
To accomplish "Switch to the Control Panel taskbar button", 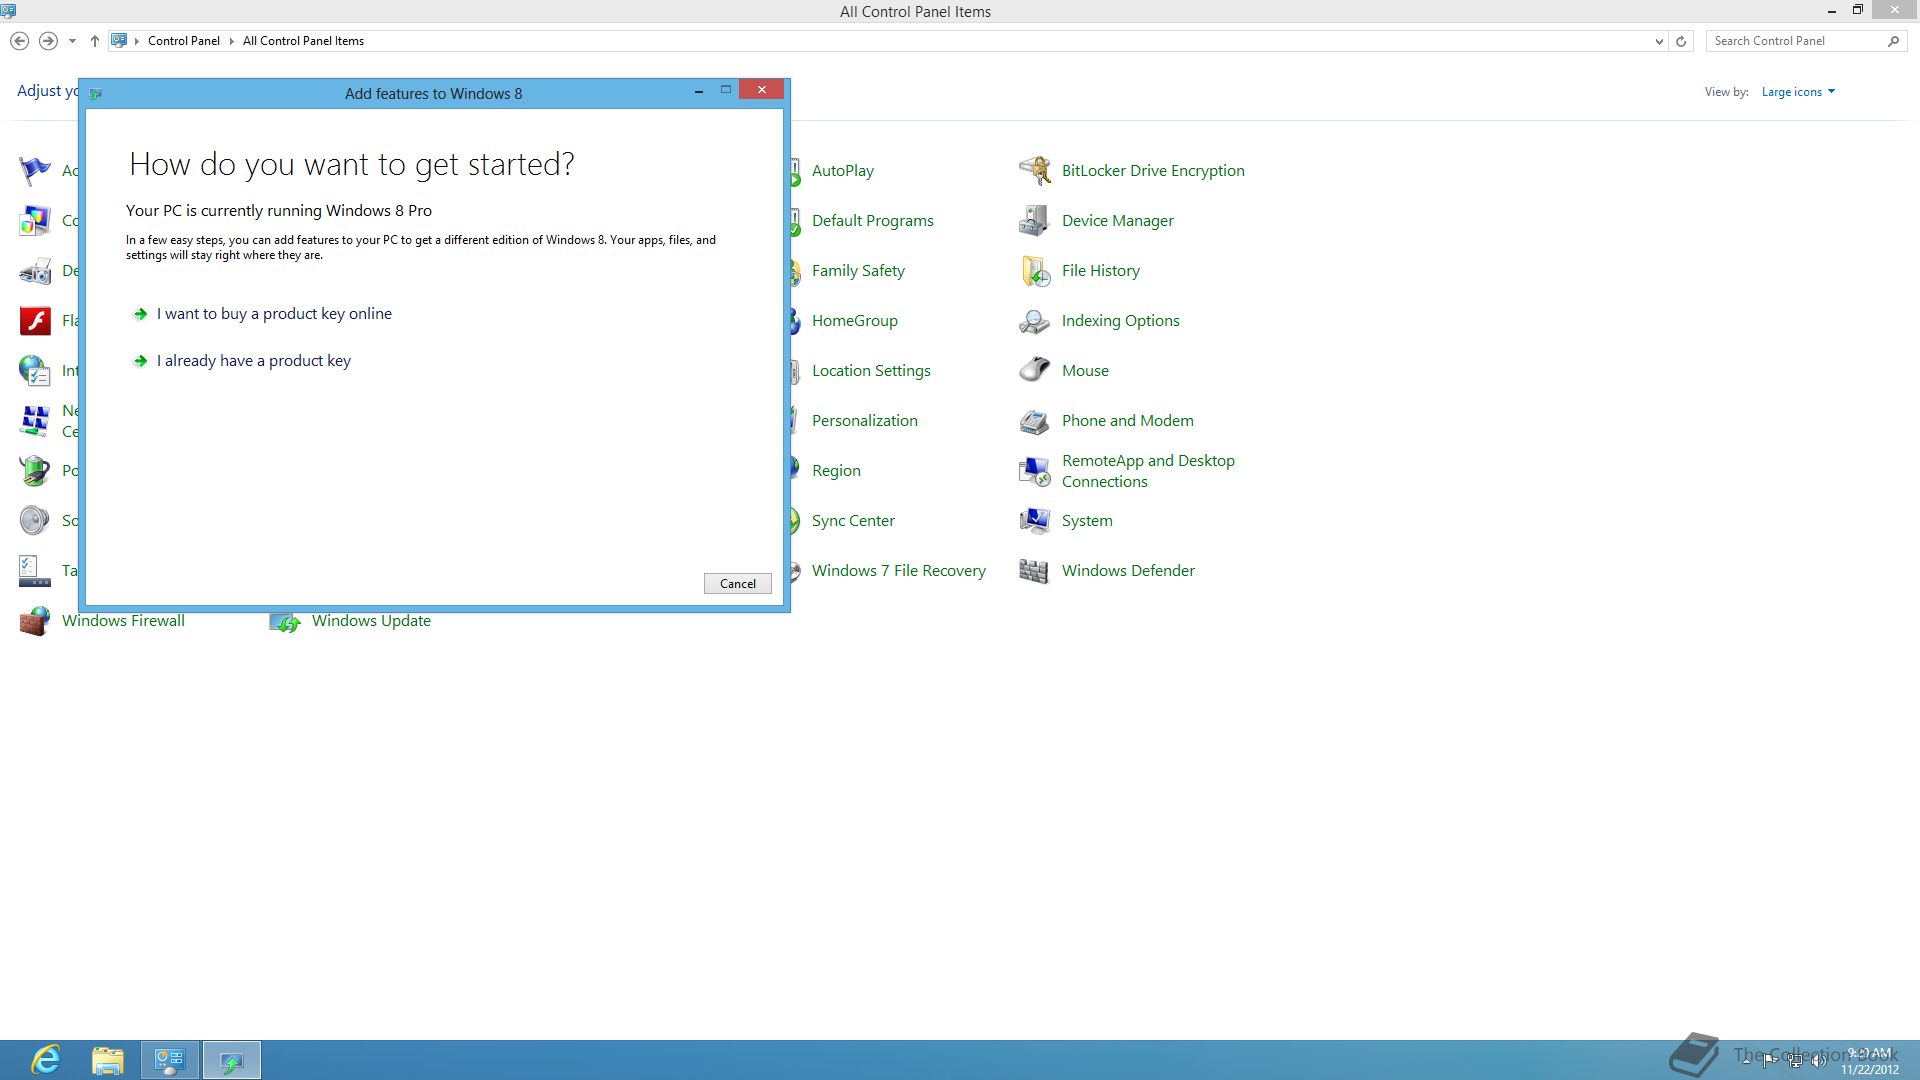I will [170, 1060].
